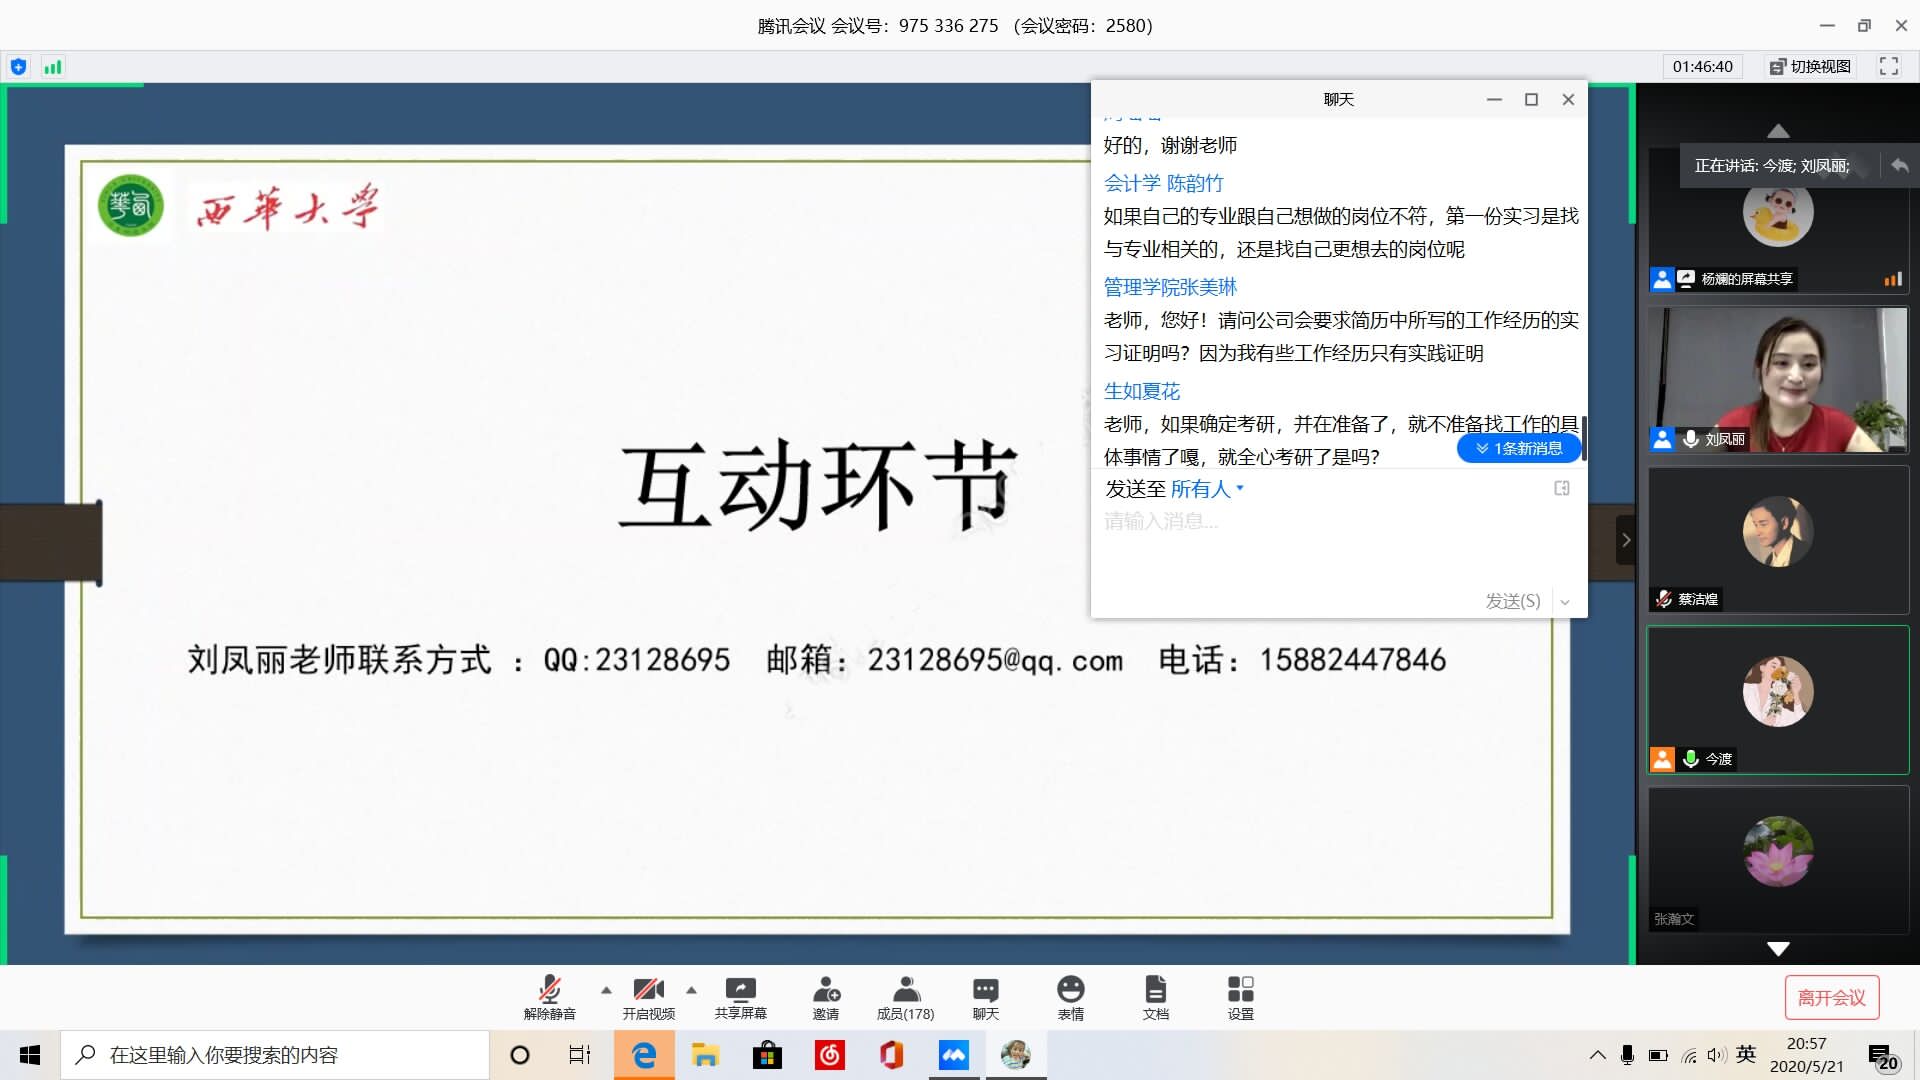Click the 离开会议 leave meeting button
This screenshot has height=1080, width=1920.
point(1831,997)
